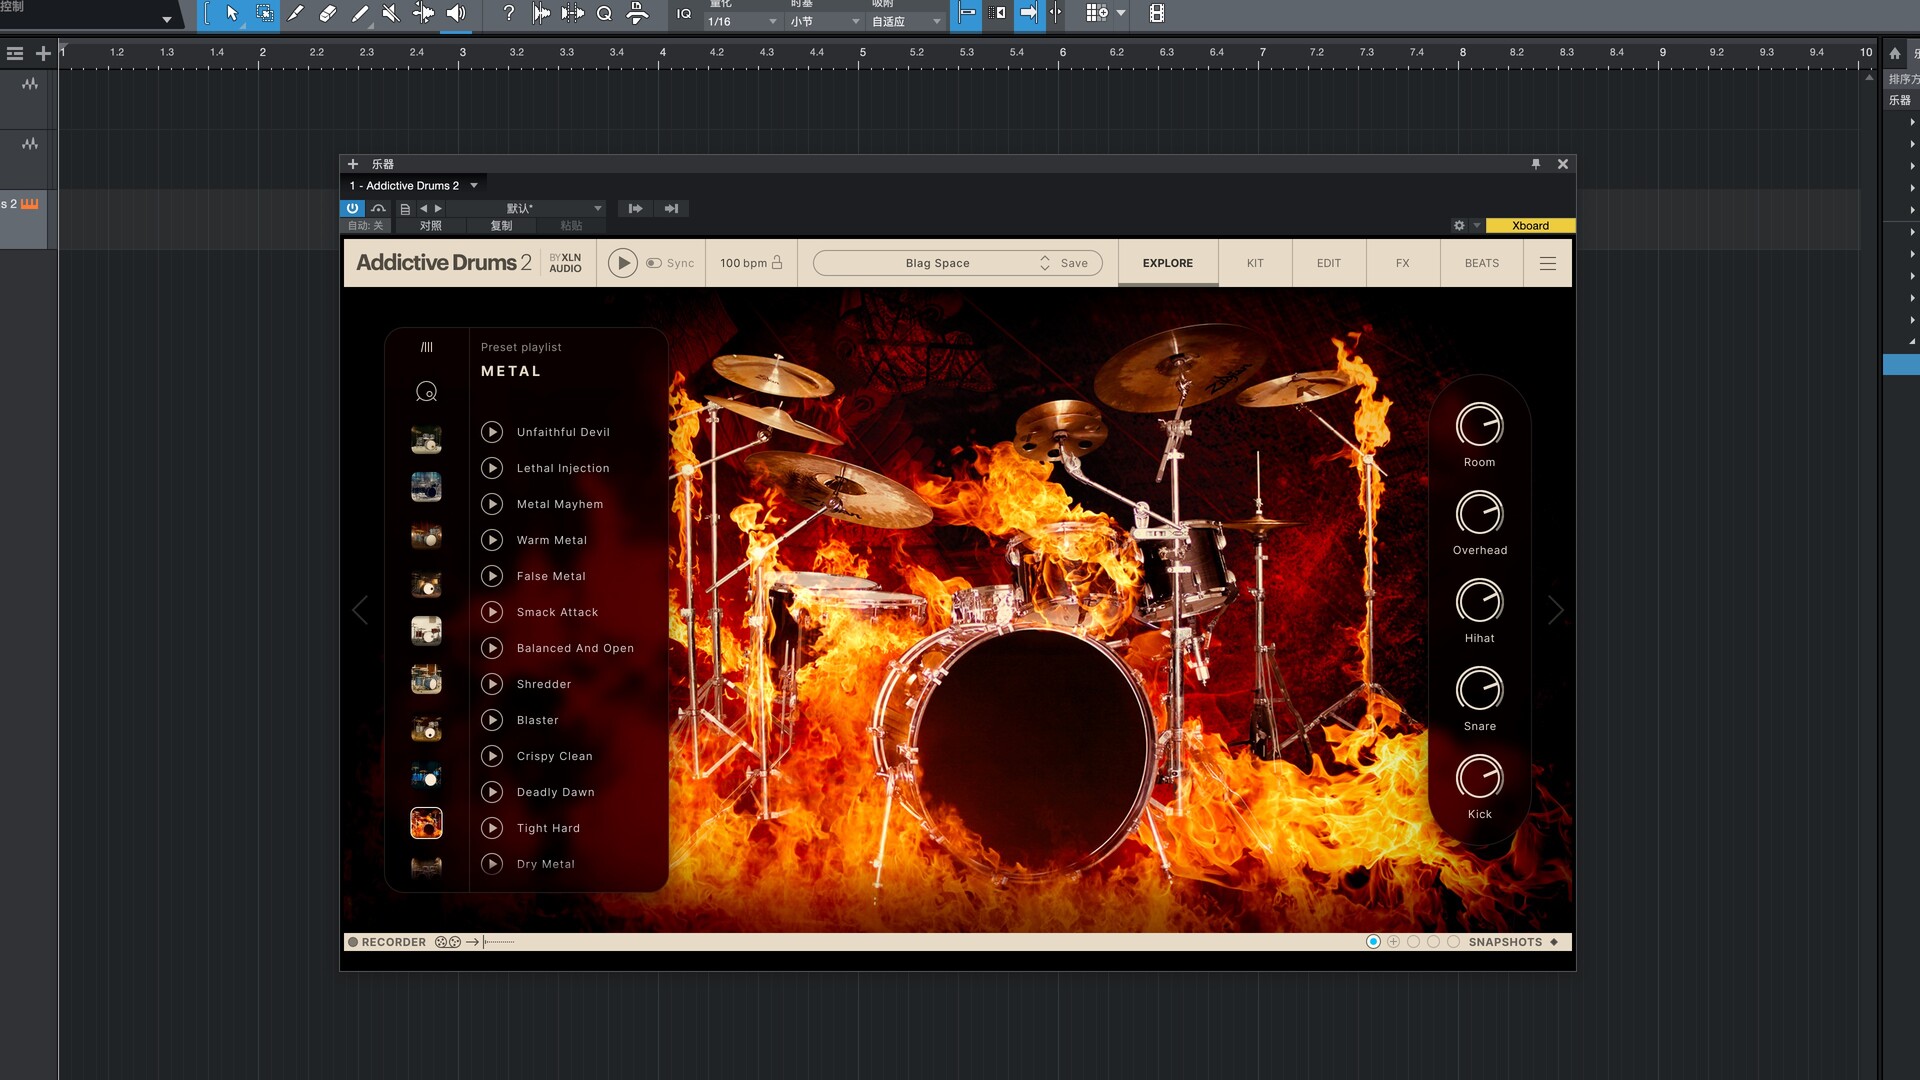
Task: Add a track with the plus icon
Action: (43, 53)
